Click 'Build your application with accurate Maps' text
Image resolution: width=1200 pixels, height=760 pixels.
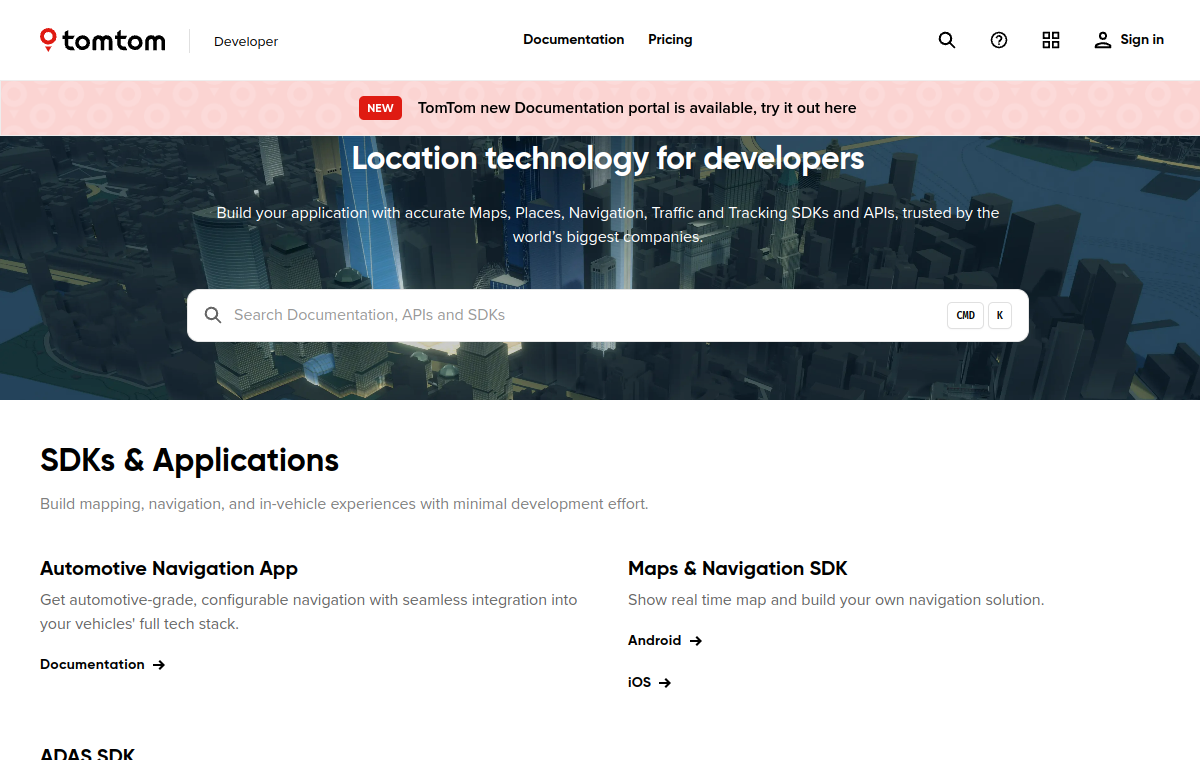pos(608,225)
